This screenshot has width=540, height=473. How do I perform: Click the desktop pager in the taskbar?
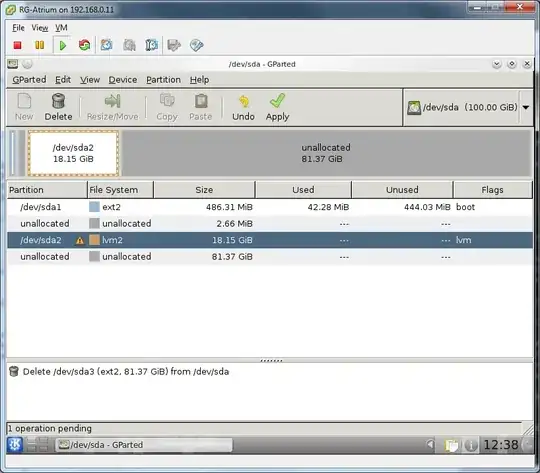(x=38, y=445)
